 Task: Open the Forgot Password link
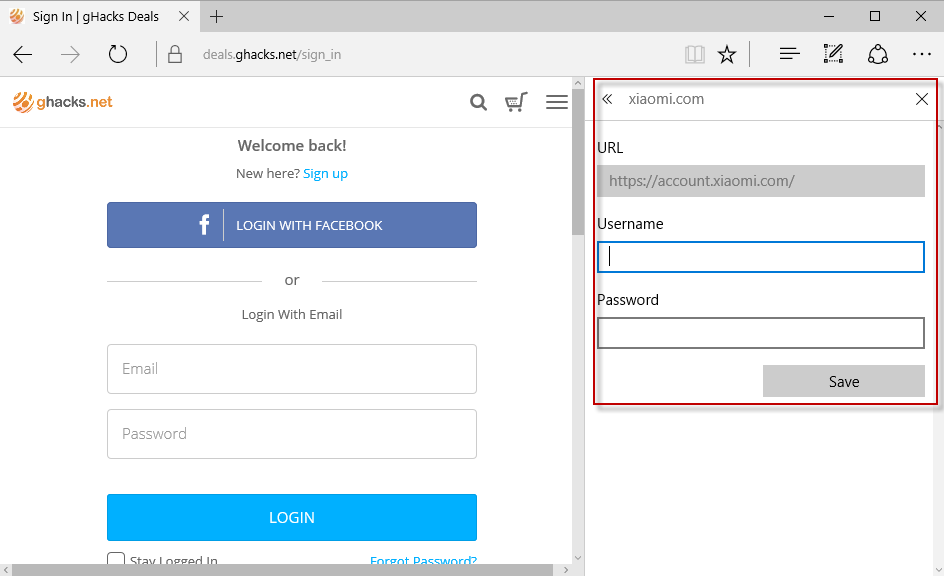click(423, 560)
